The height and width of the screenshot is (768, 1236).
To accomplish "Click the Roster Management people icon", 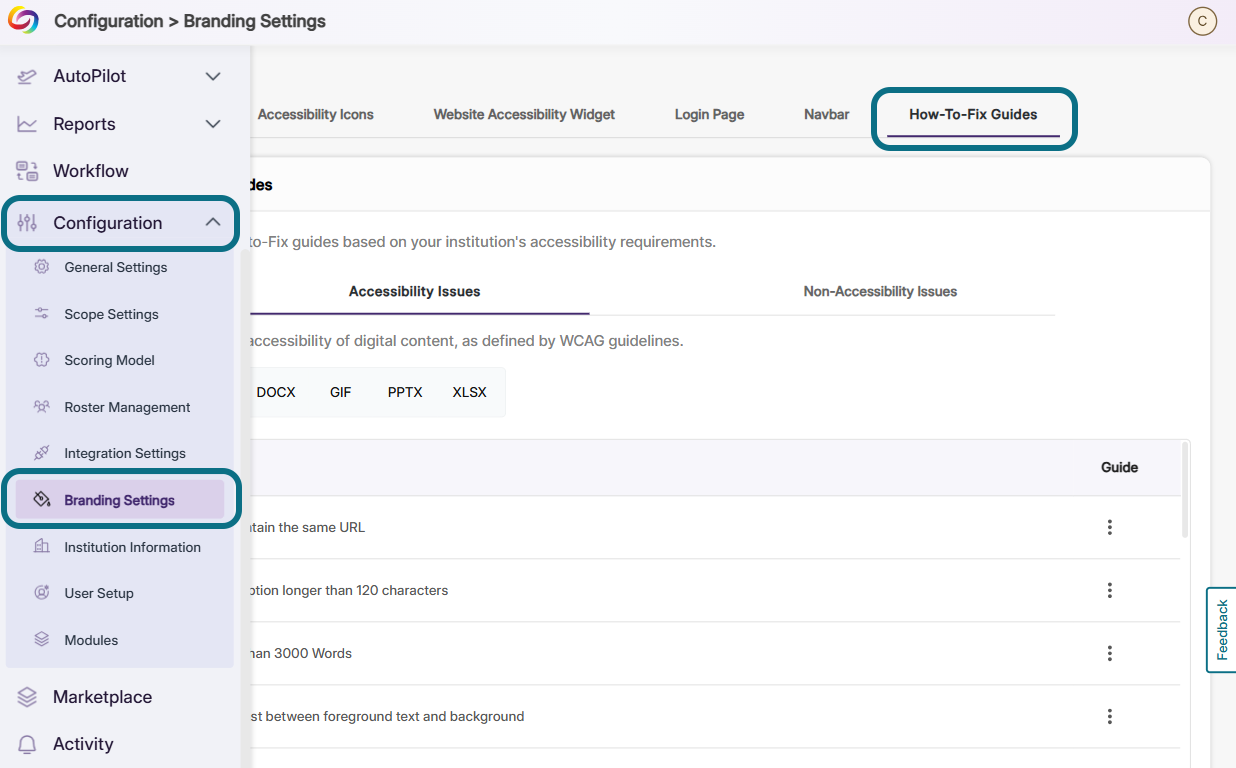I will [x=40, y=407].
